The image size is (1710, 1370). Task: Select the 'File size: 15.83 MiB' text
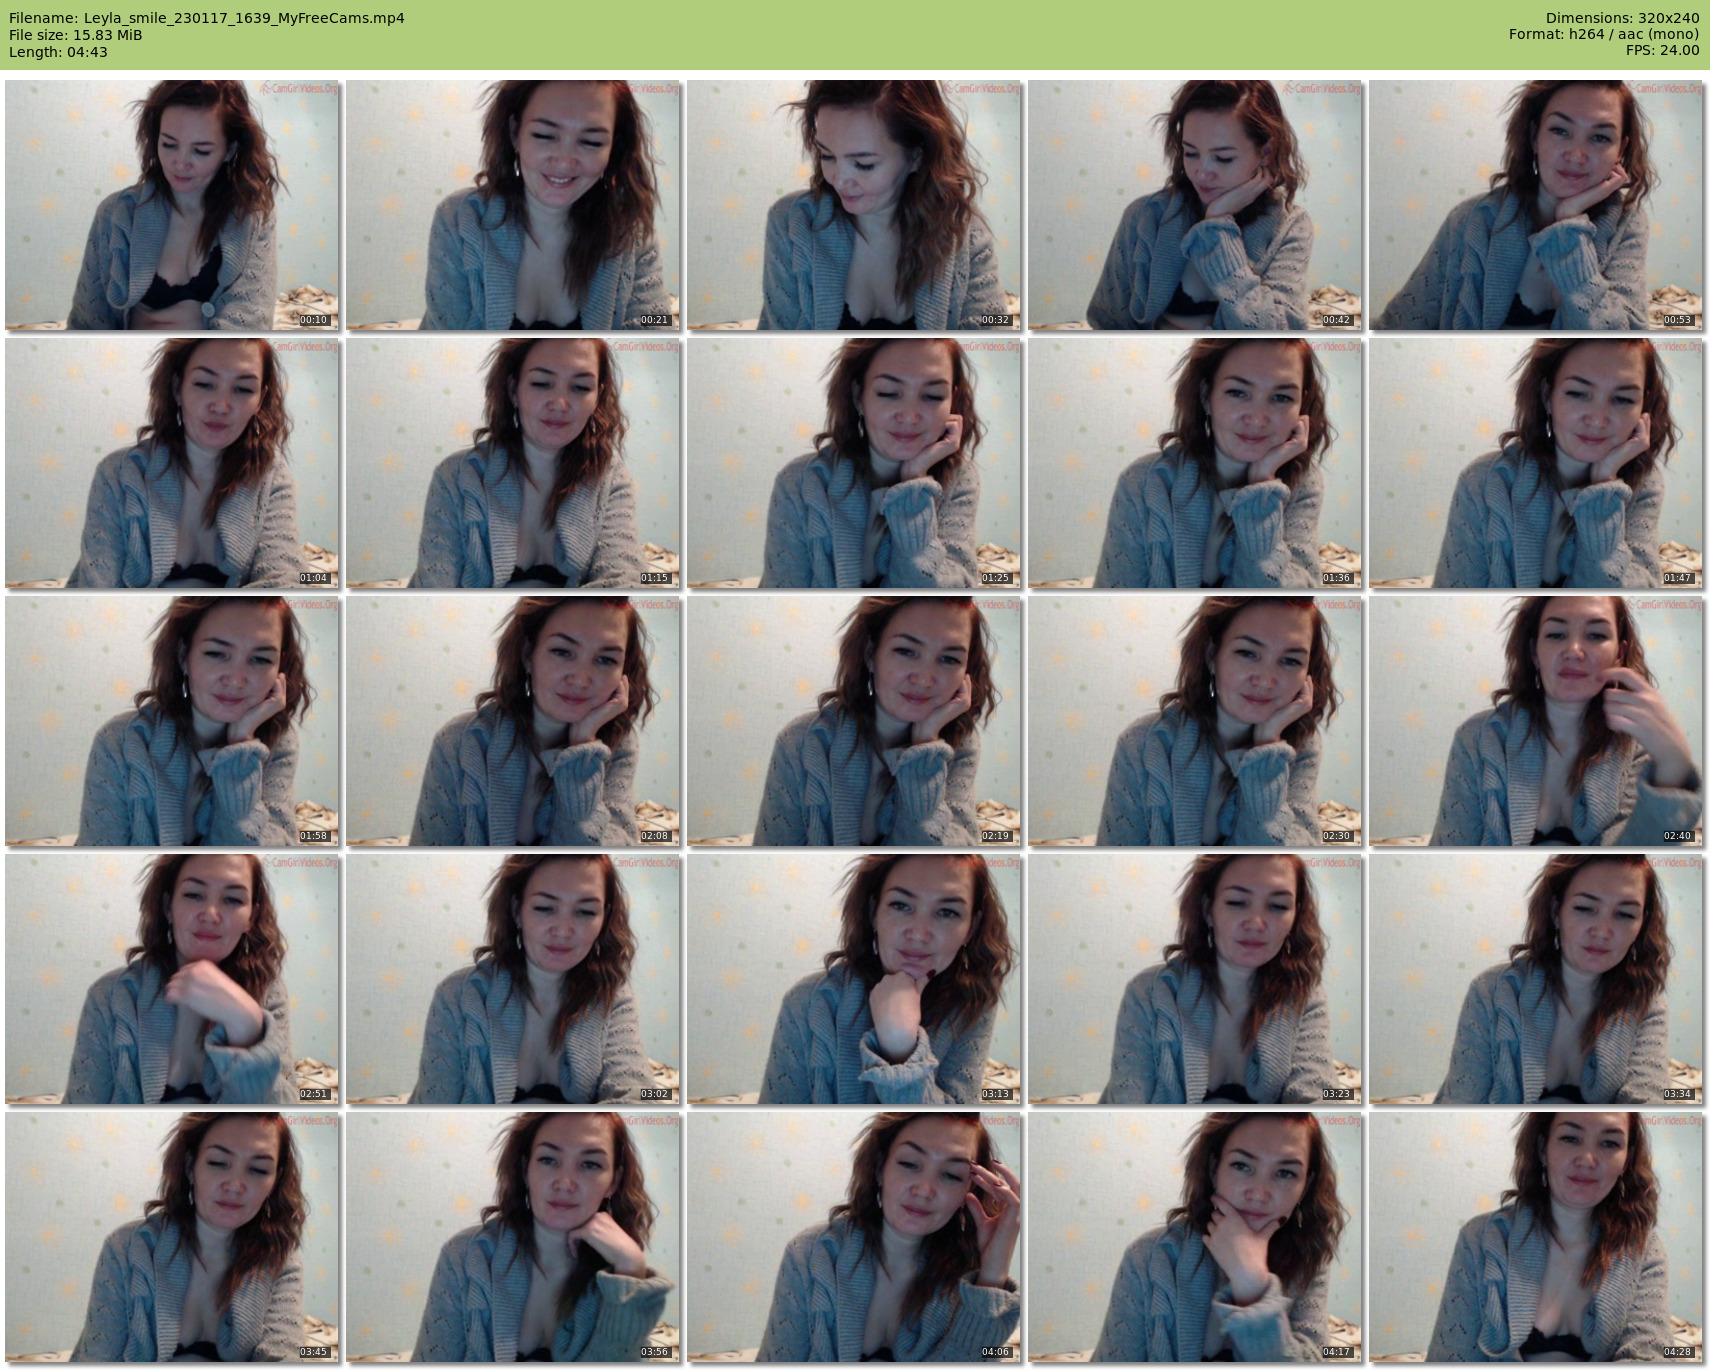76,35
